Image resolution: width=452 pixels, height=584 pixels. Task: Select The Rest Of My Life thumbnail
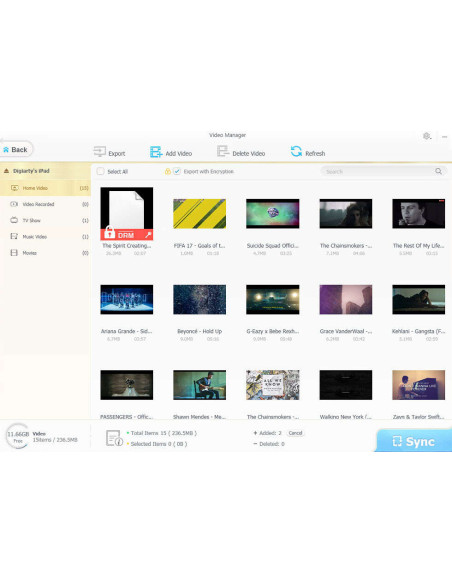418,213
